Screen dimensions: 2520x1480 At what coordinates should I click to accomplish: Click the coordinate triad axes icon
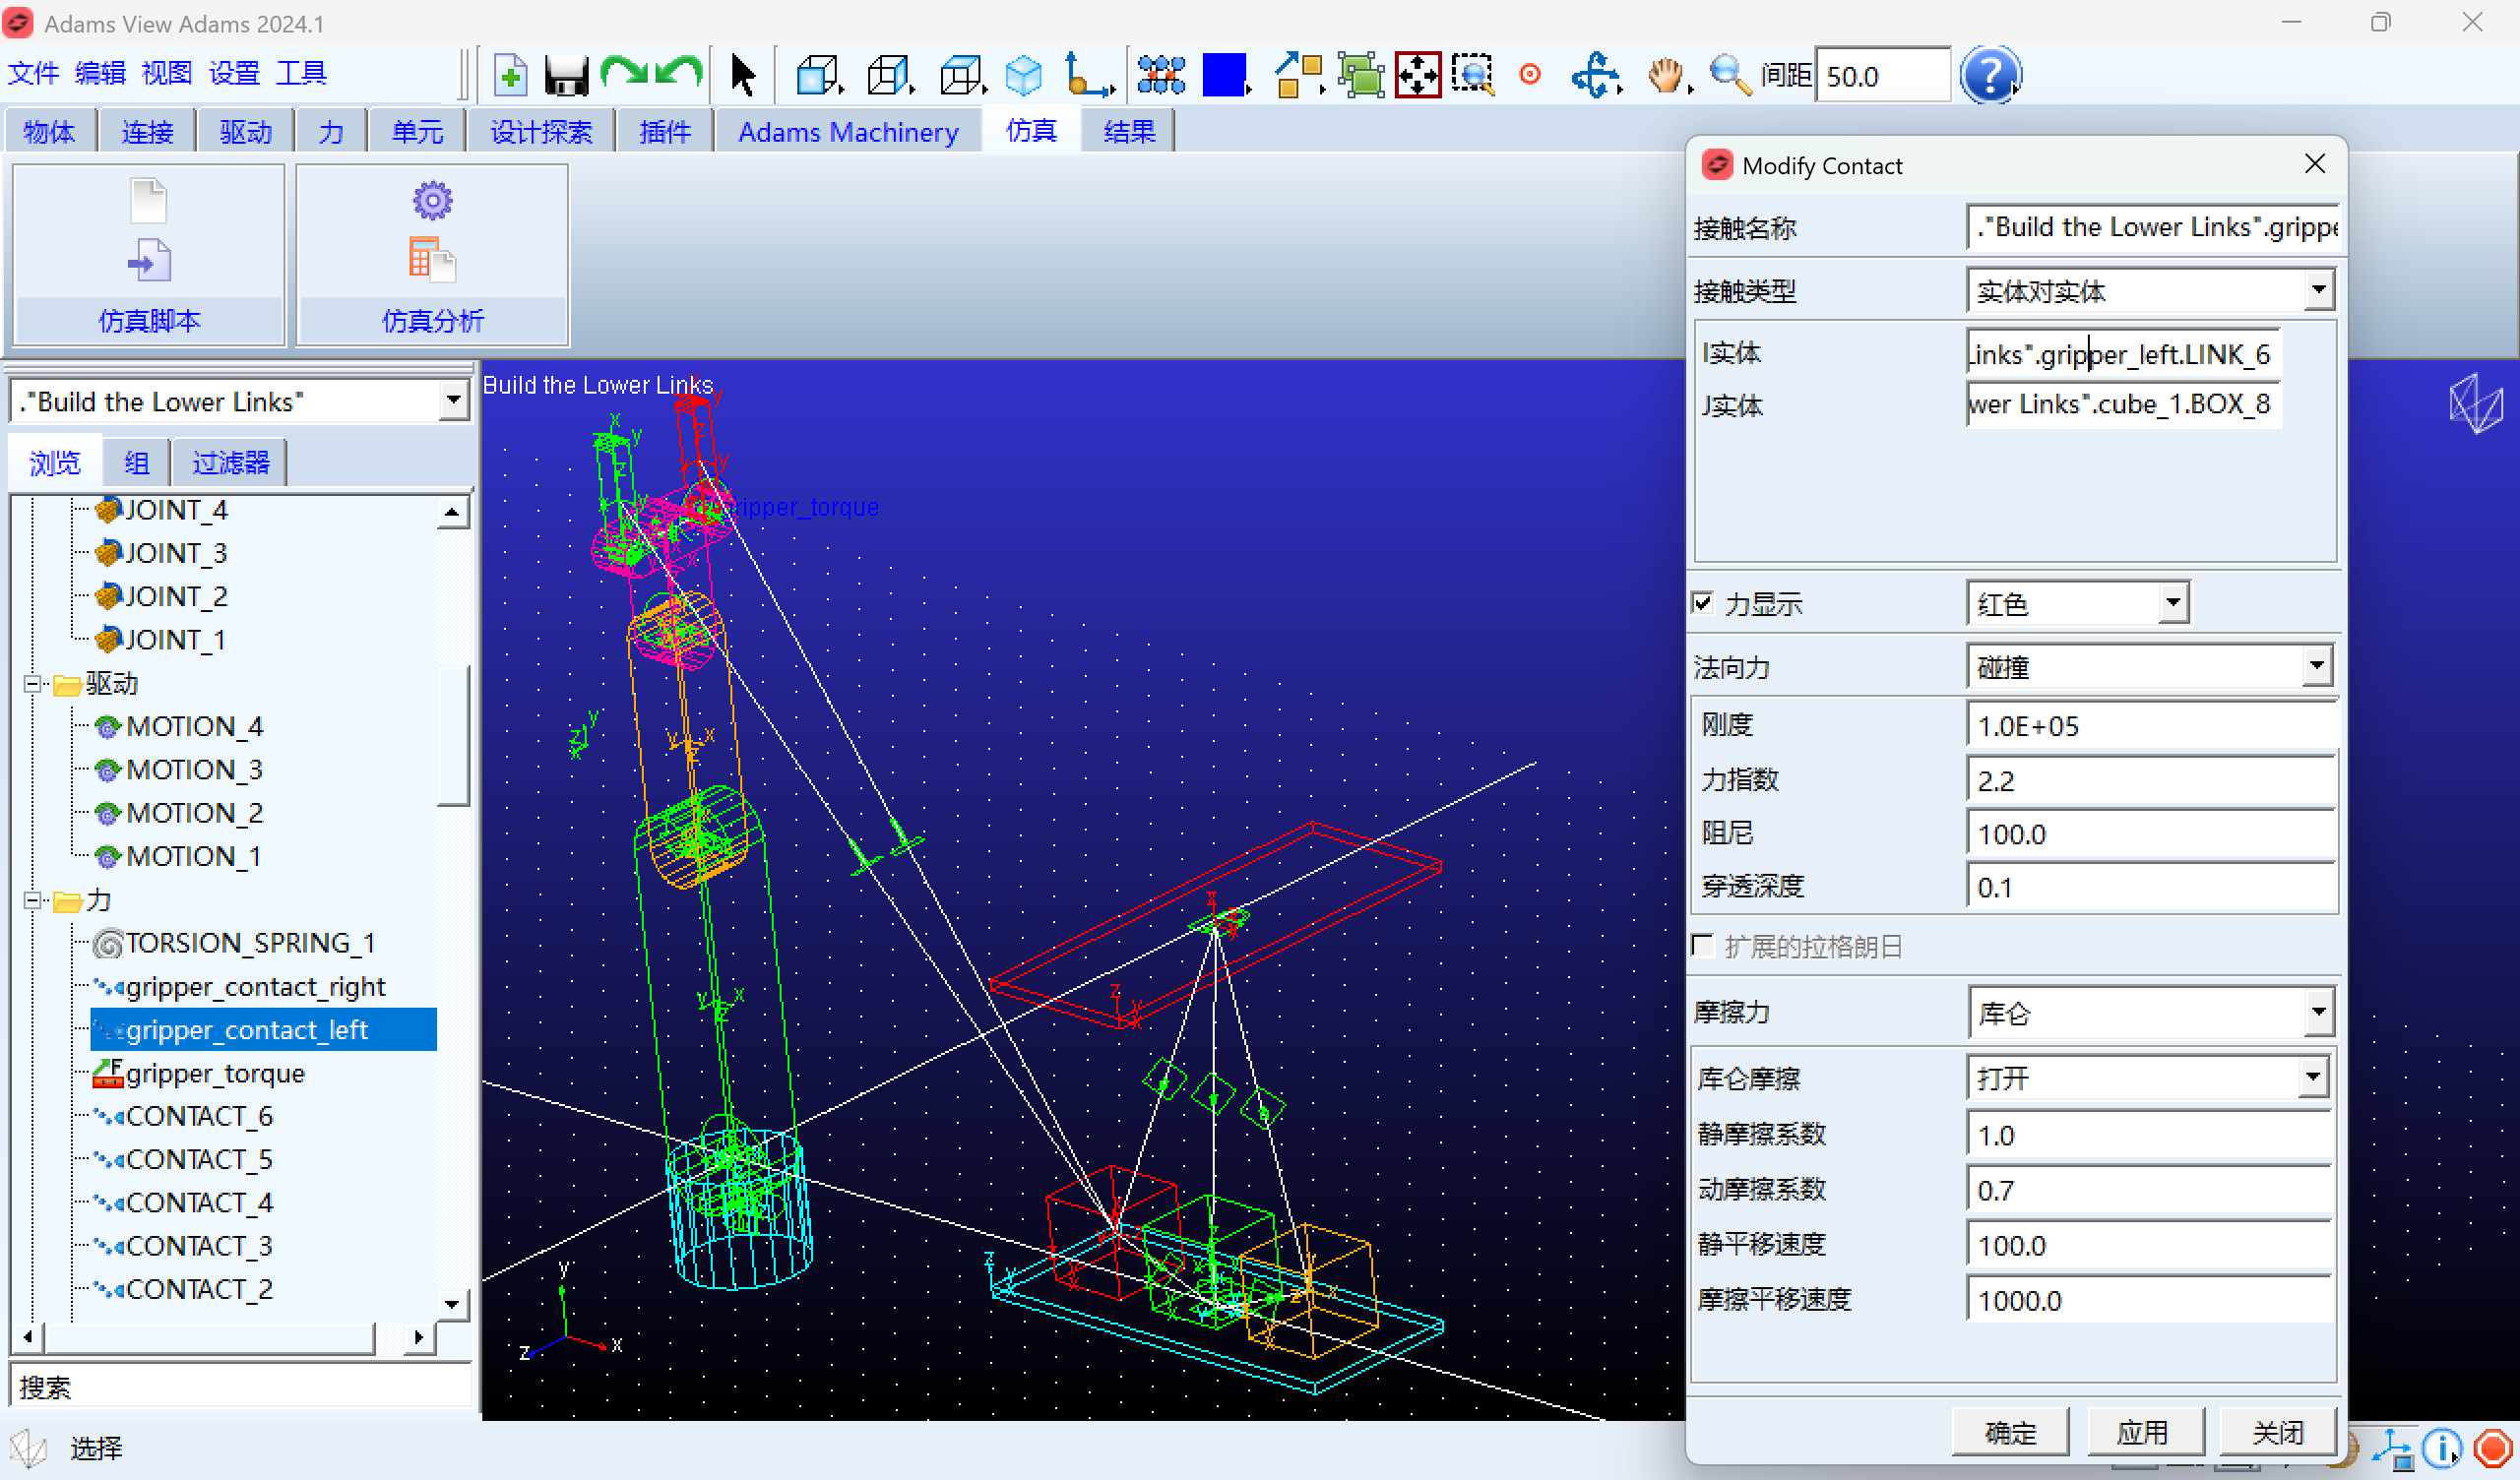coord(1088,75)
